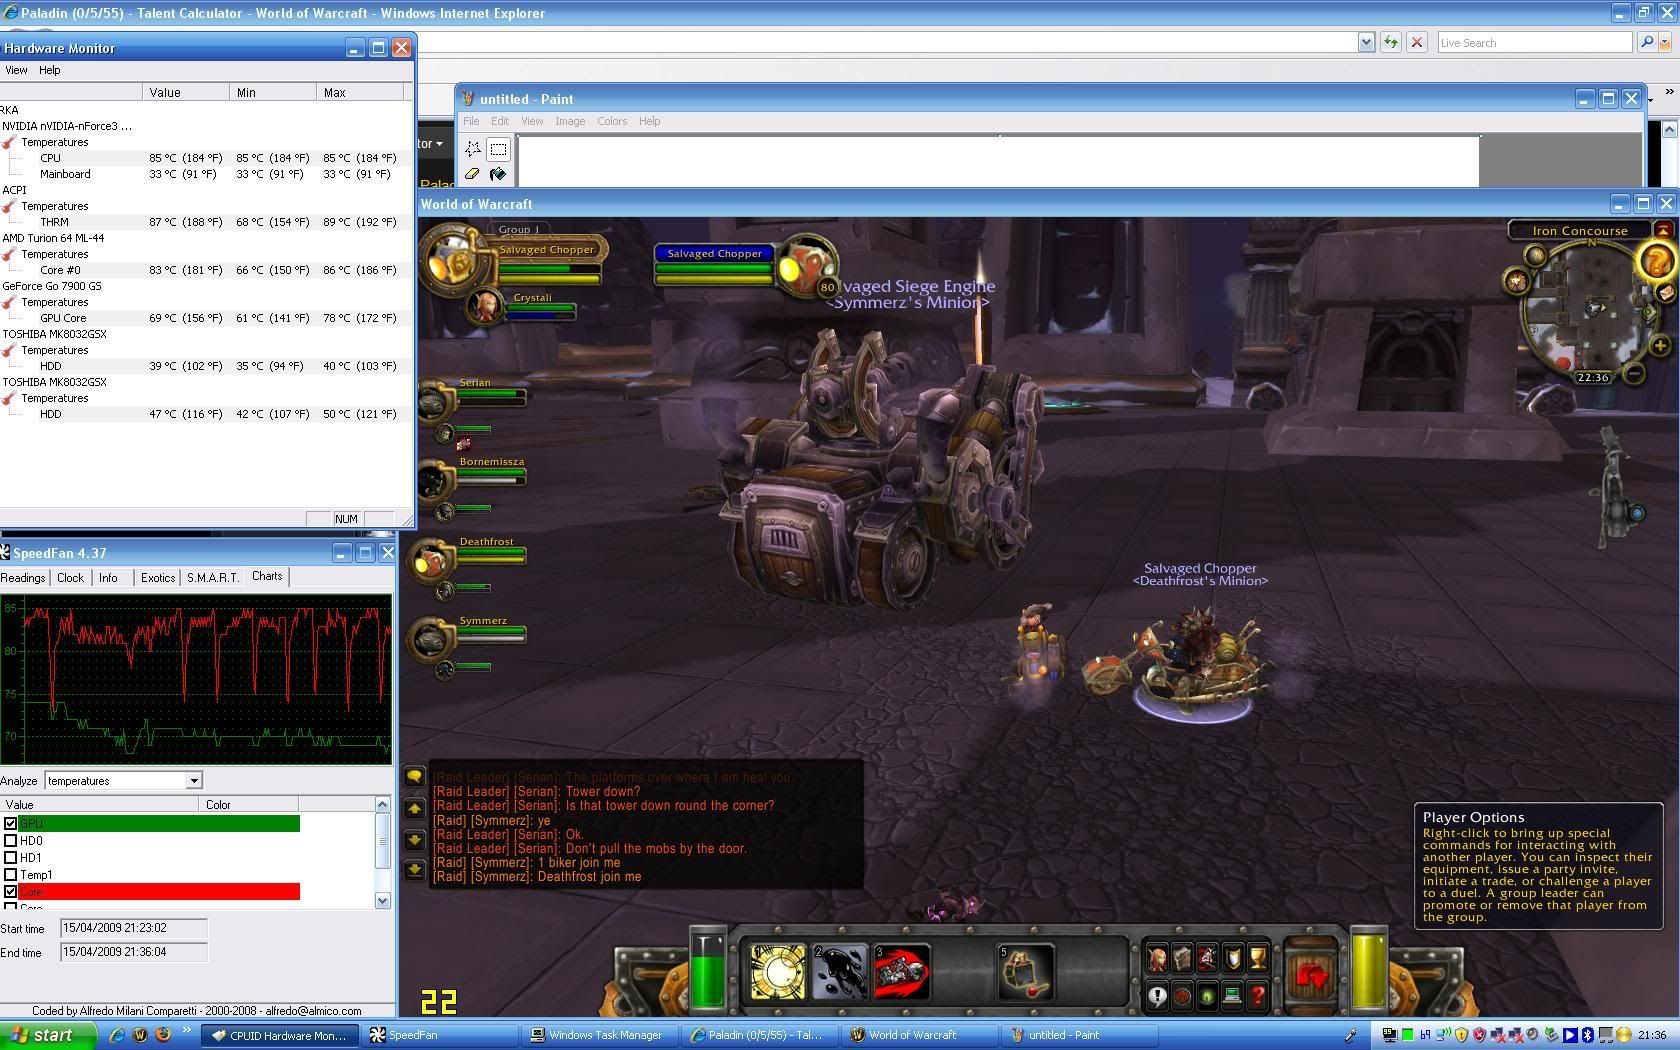Viewport: 1680px width, 1050px height.
Task: Switch to the untitled - Paint taskbar button
Action: coord(1080,1035)
